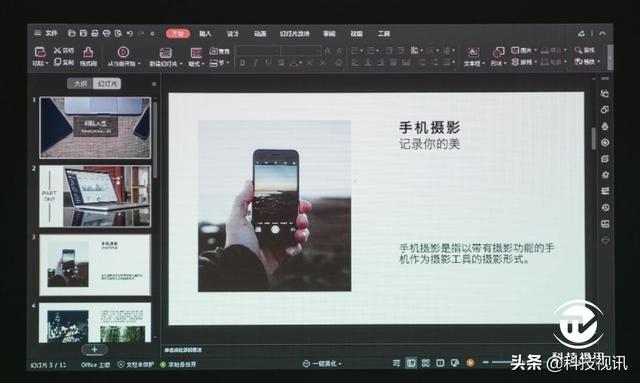
Task: Toggle italic formatting
Action: click(x=256, y=62)
